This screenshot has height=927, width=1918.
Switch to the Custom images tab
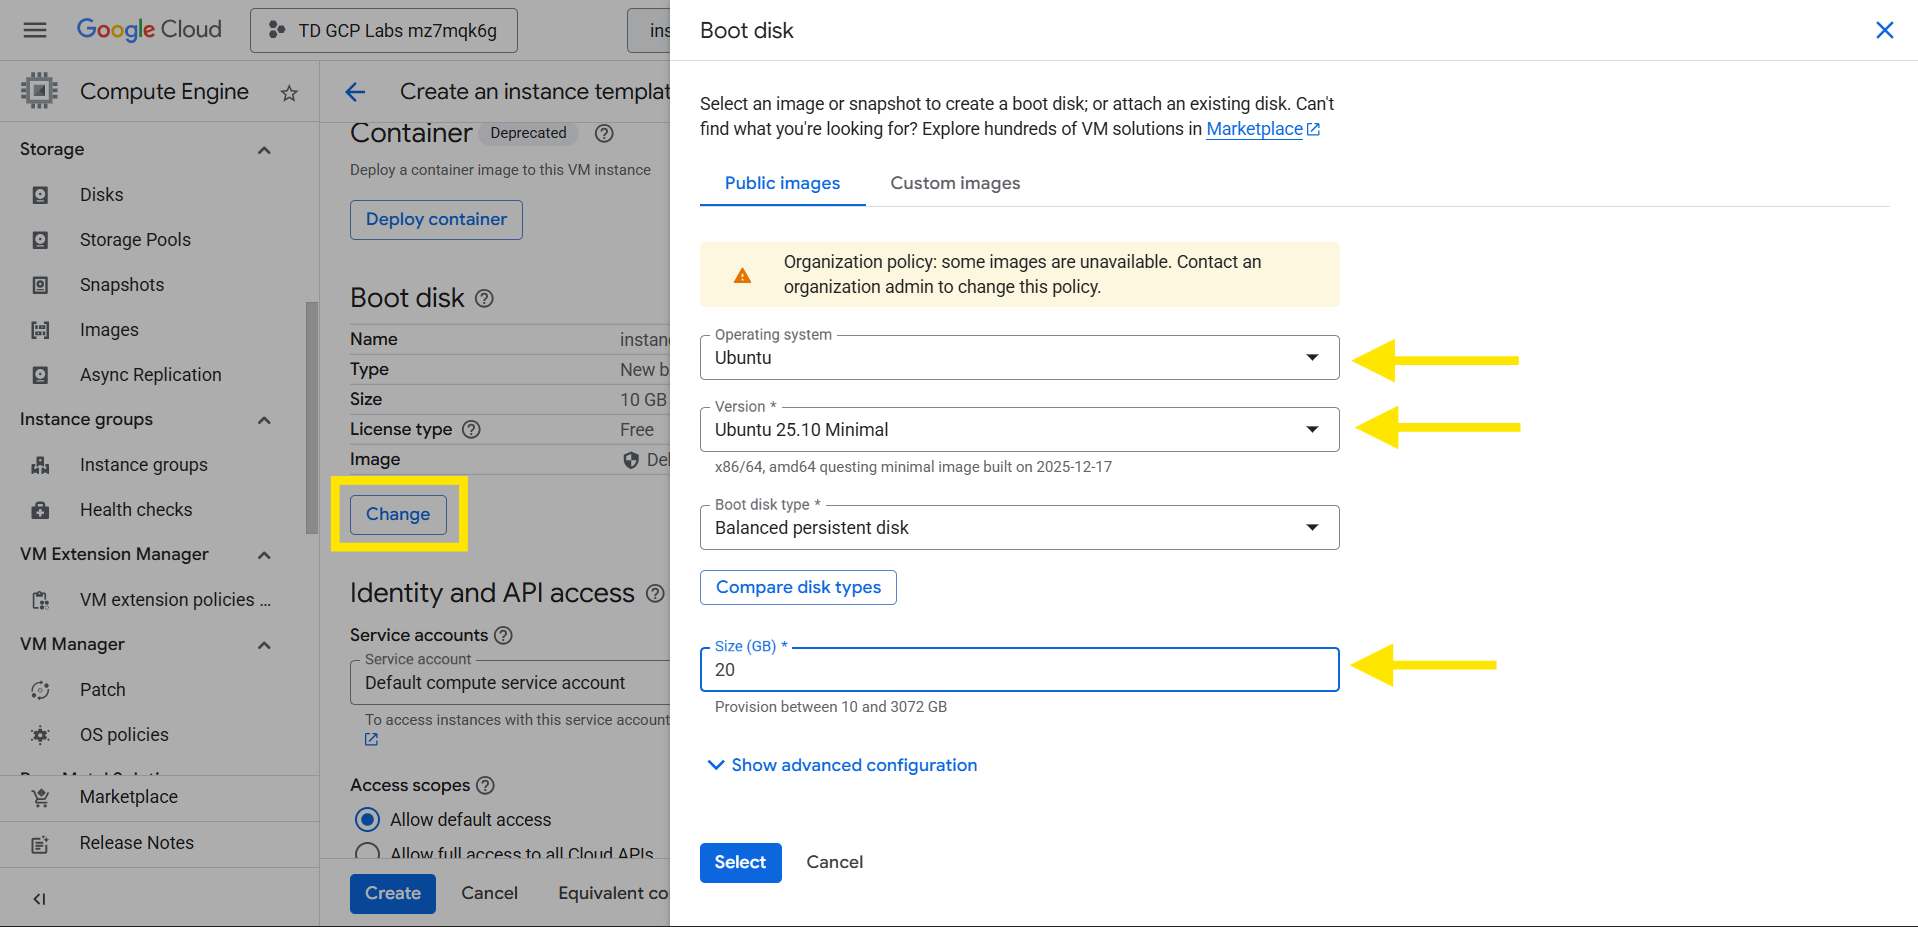coord(955,183)
